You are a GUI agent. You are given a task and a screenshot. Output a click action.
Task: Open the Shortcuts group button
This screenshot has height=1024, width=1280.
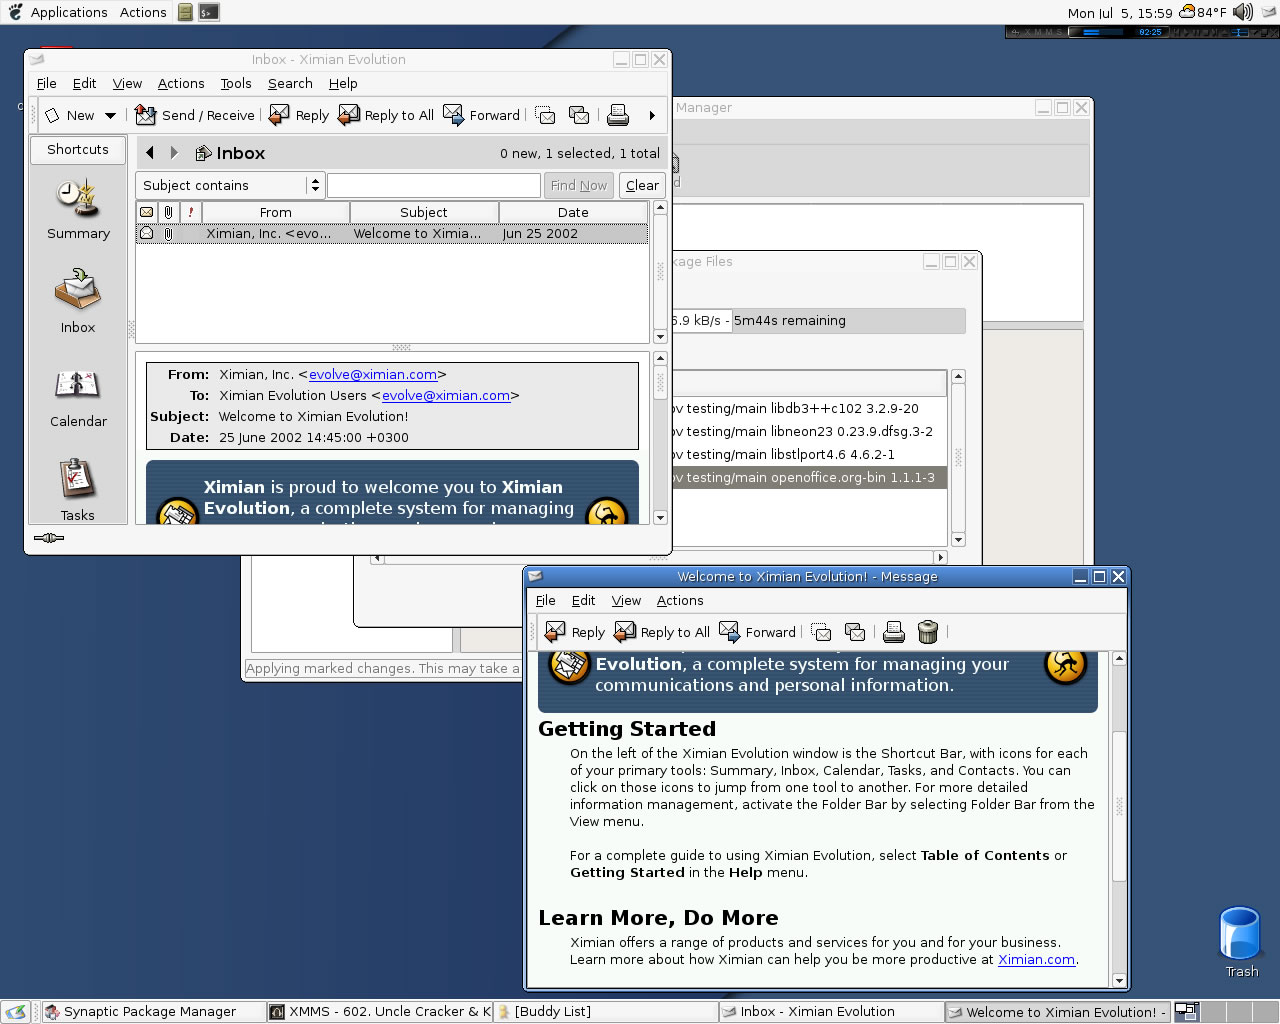point(78,150)
